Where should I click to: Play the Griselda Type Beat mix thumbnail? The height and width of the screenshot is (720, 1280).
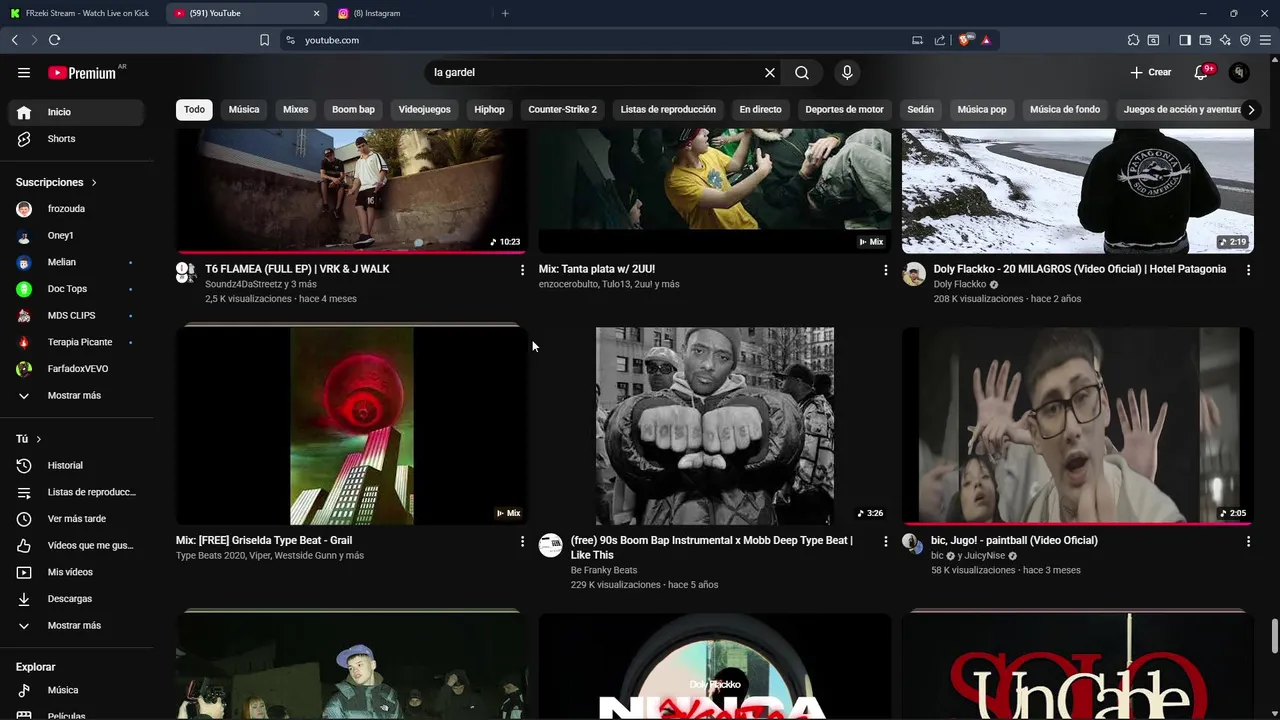point(352,425)
